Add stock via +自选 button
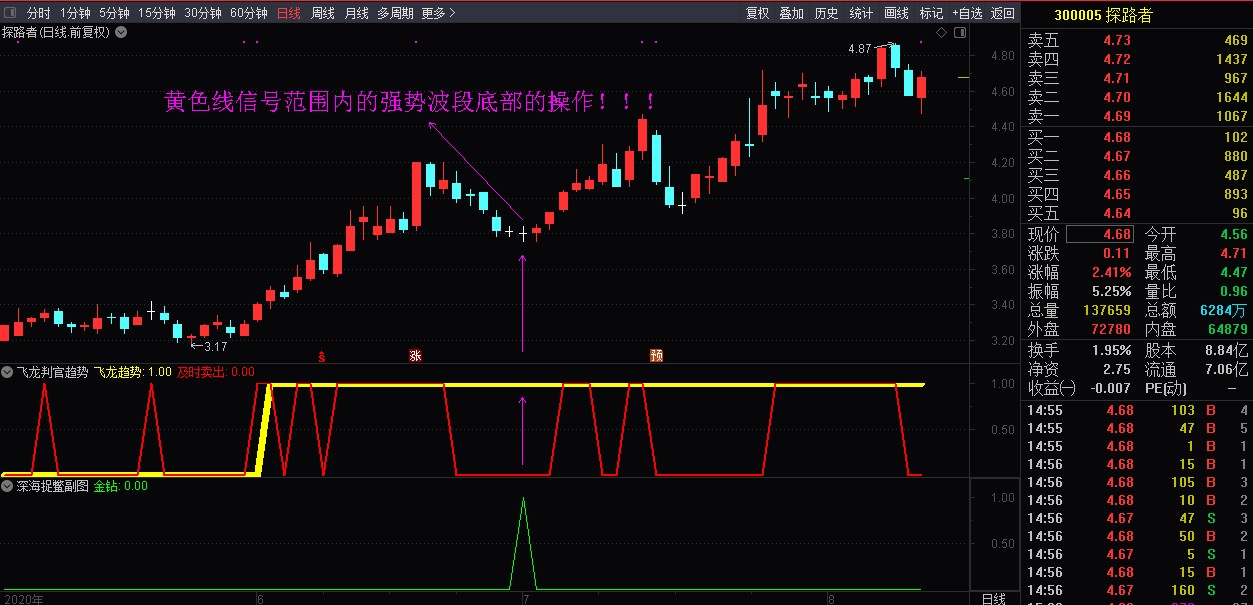 967,13
